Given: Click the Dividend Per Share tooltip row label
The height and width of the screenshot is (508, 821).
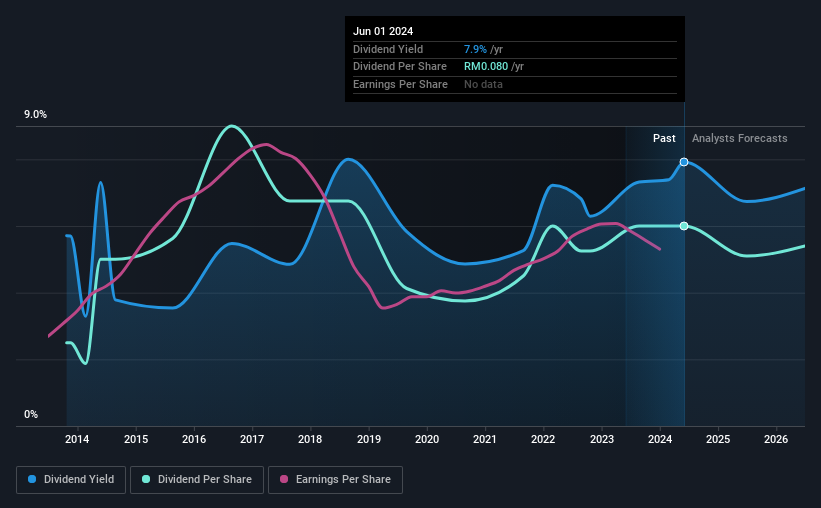Looking at the screenshot, I should coord(400,67).
